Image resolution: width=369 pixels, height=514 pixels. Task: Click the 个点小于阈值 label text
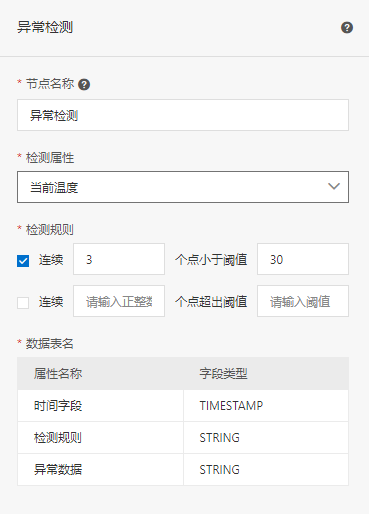[211, 260]
